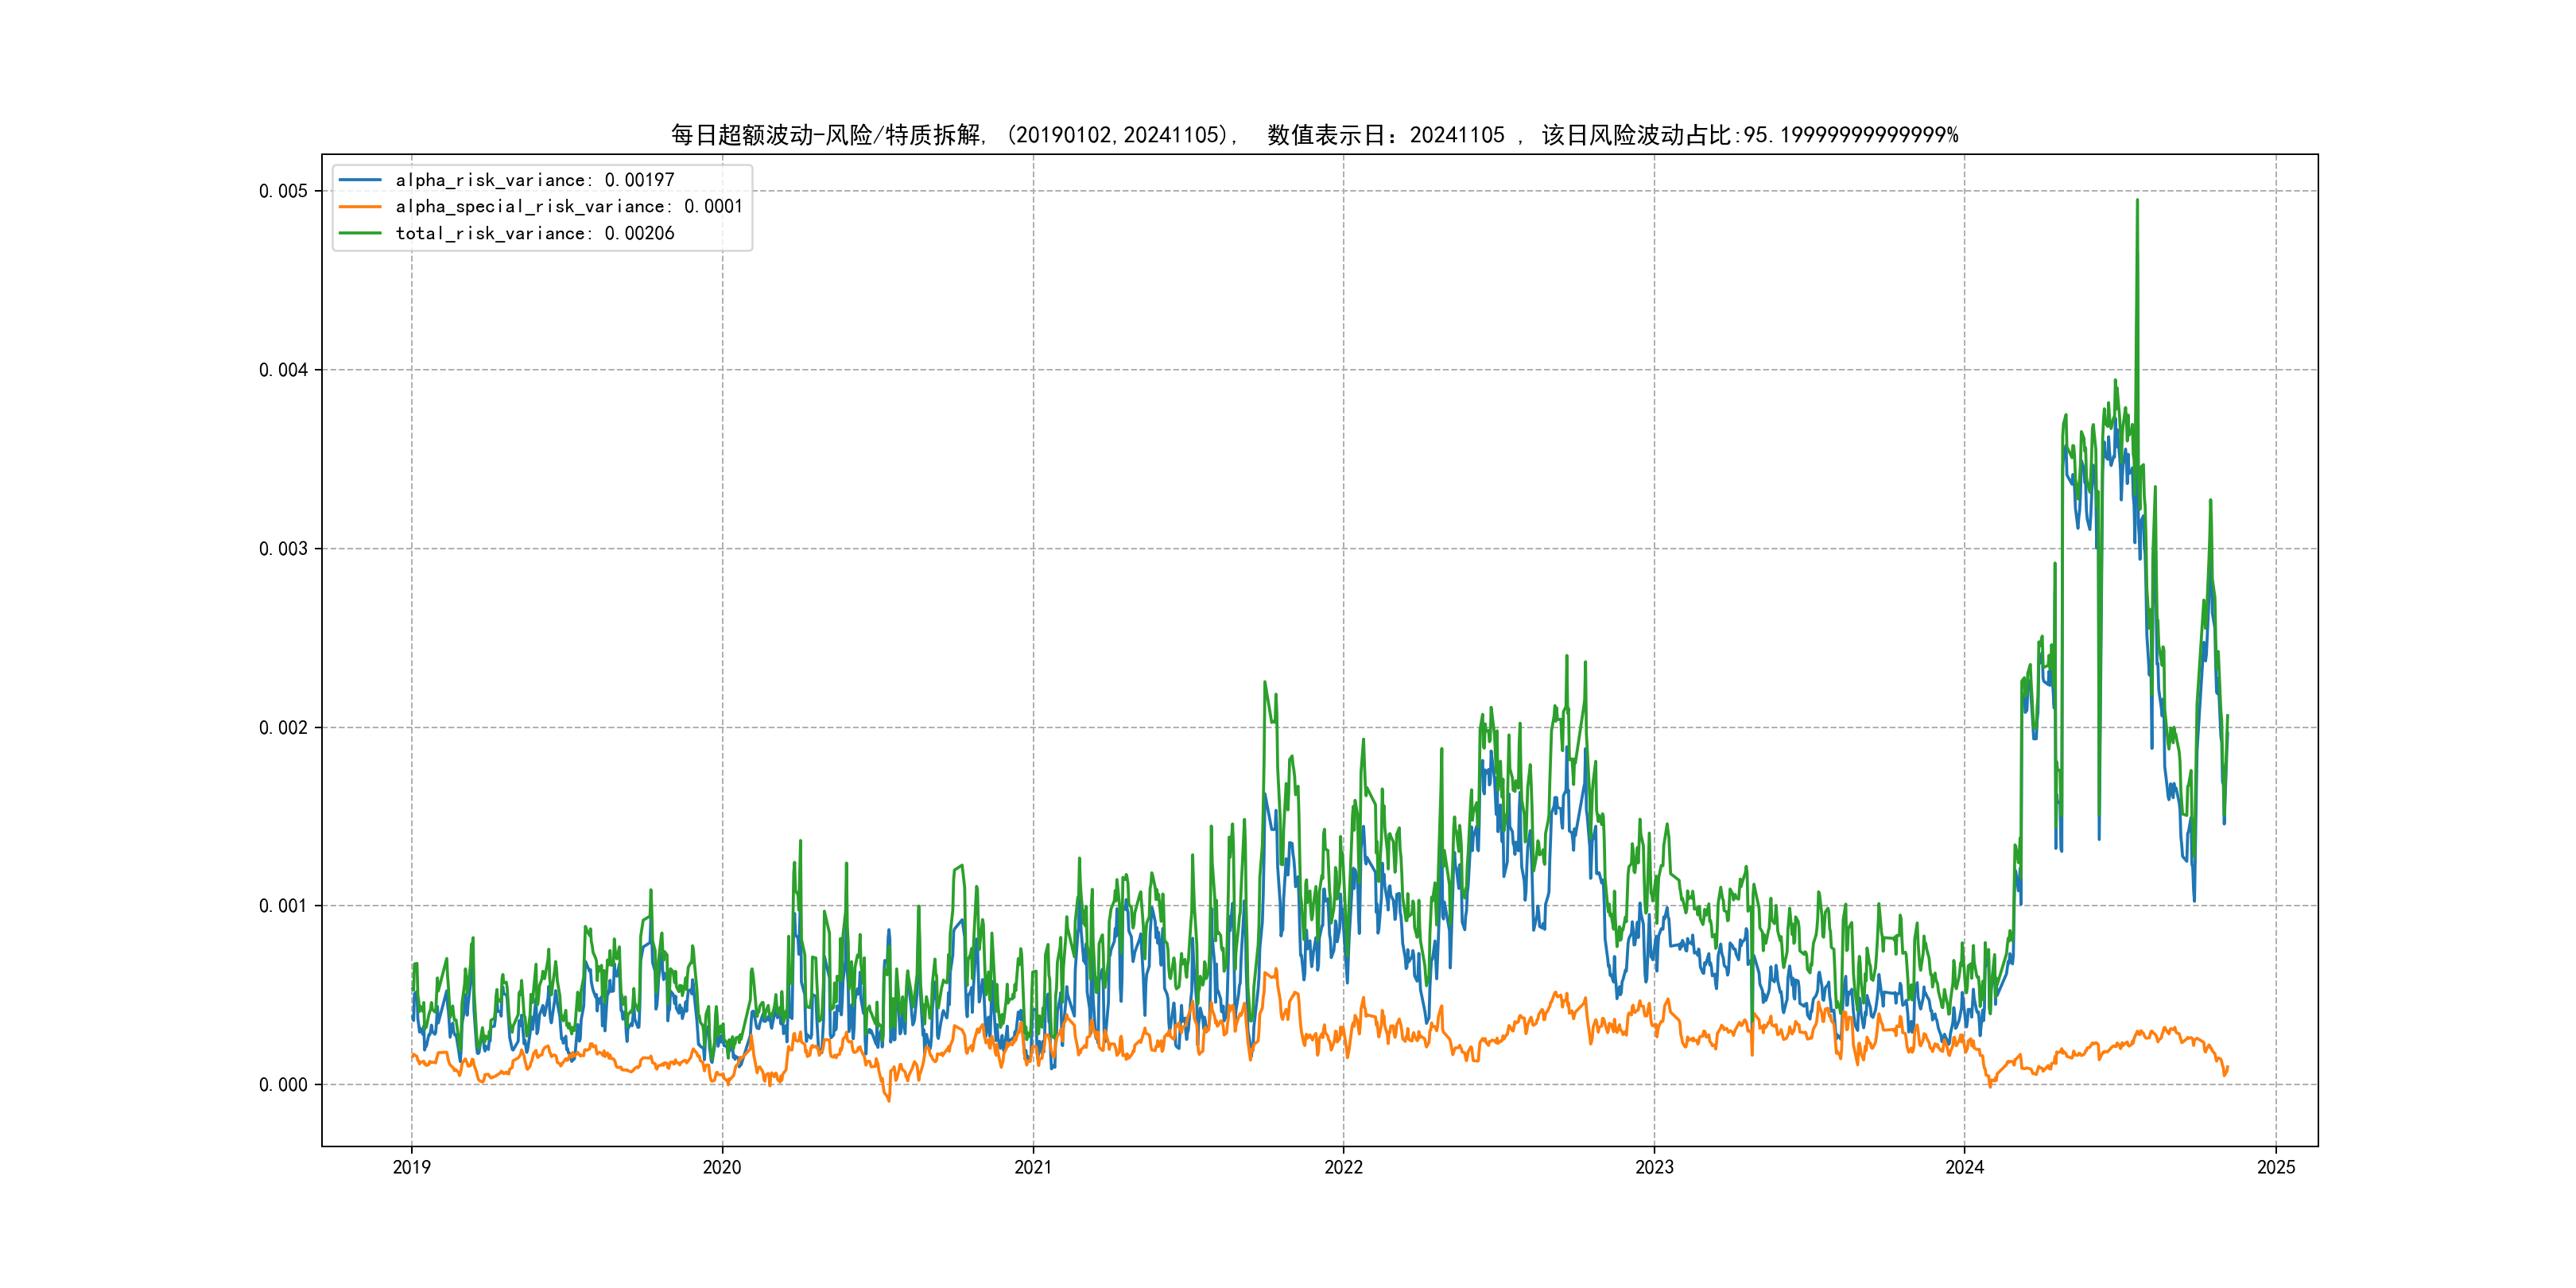Click the chart title text at top
Viewport: 2576px width, 1288px height.
tap(1314, 135)
